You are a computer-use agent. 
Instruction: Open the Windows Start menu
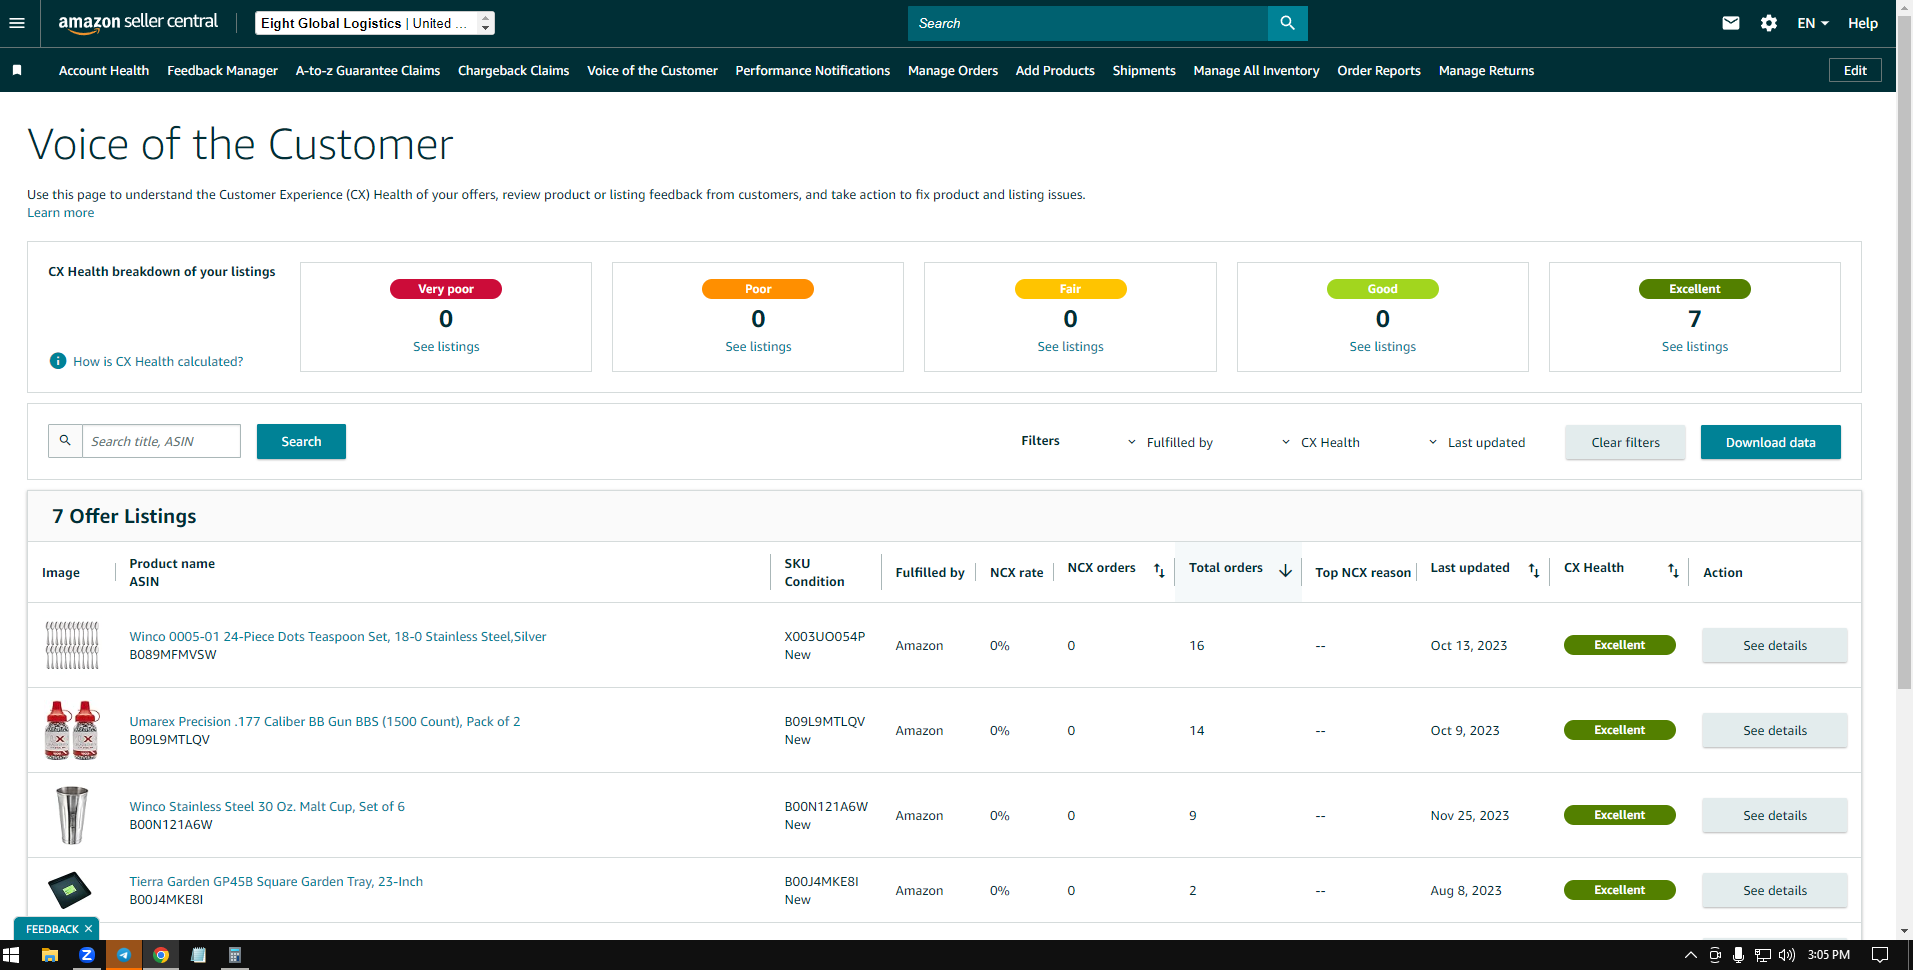click(x=12, y=955)
